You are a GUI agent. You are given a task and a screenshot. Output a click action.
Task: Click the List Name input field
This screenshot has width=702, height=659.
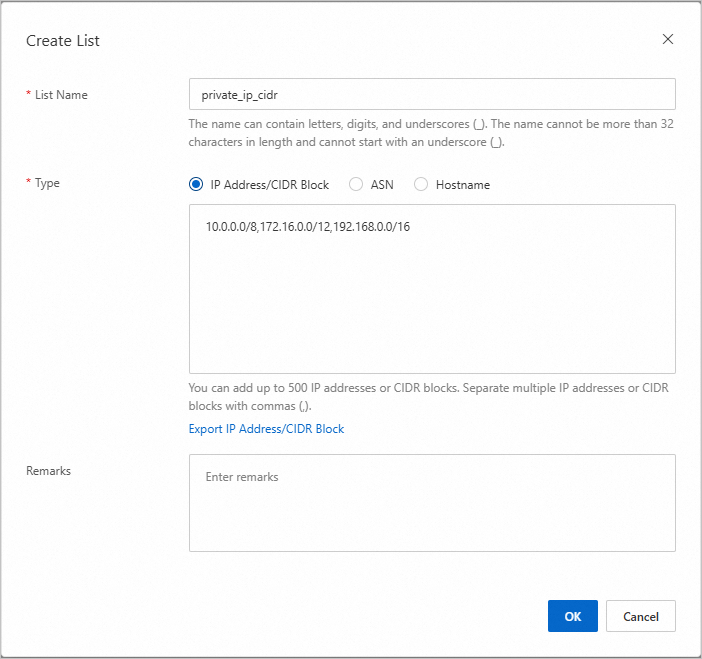click(432, 94)
